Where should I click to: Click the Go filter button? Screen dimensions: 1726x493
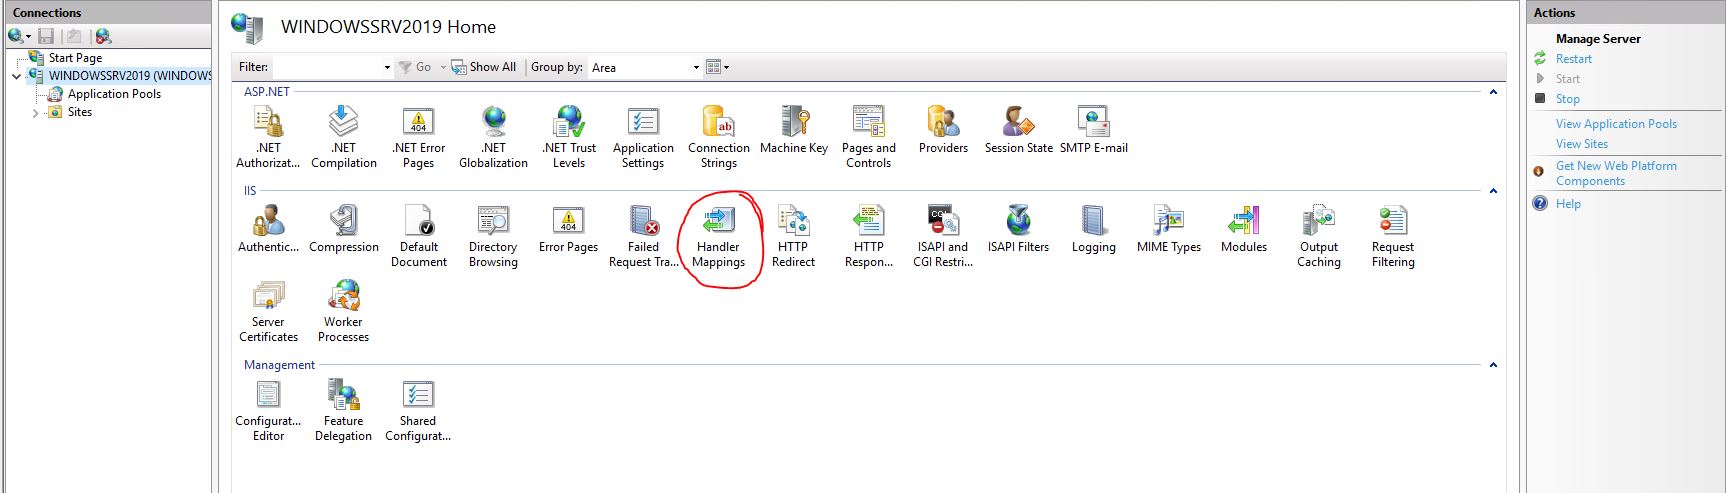click(415, 67)
